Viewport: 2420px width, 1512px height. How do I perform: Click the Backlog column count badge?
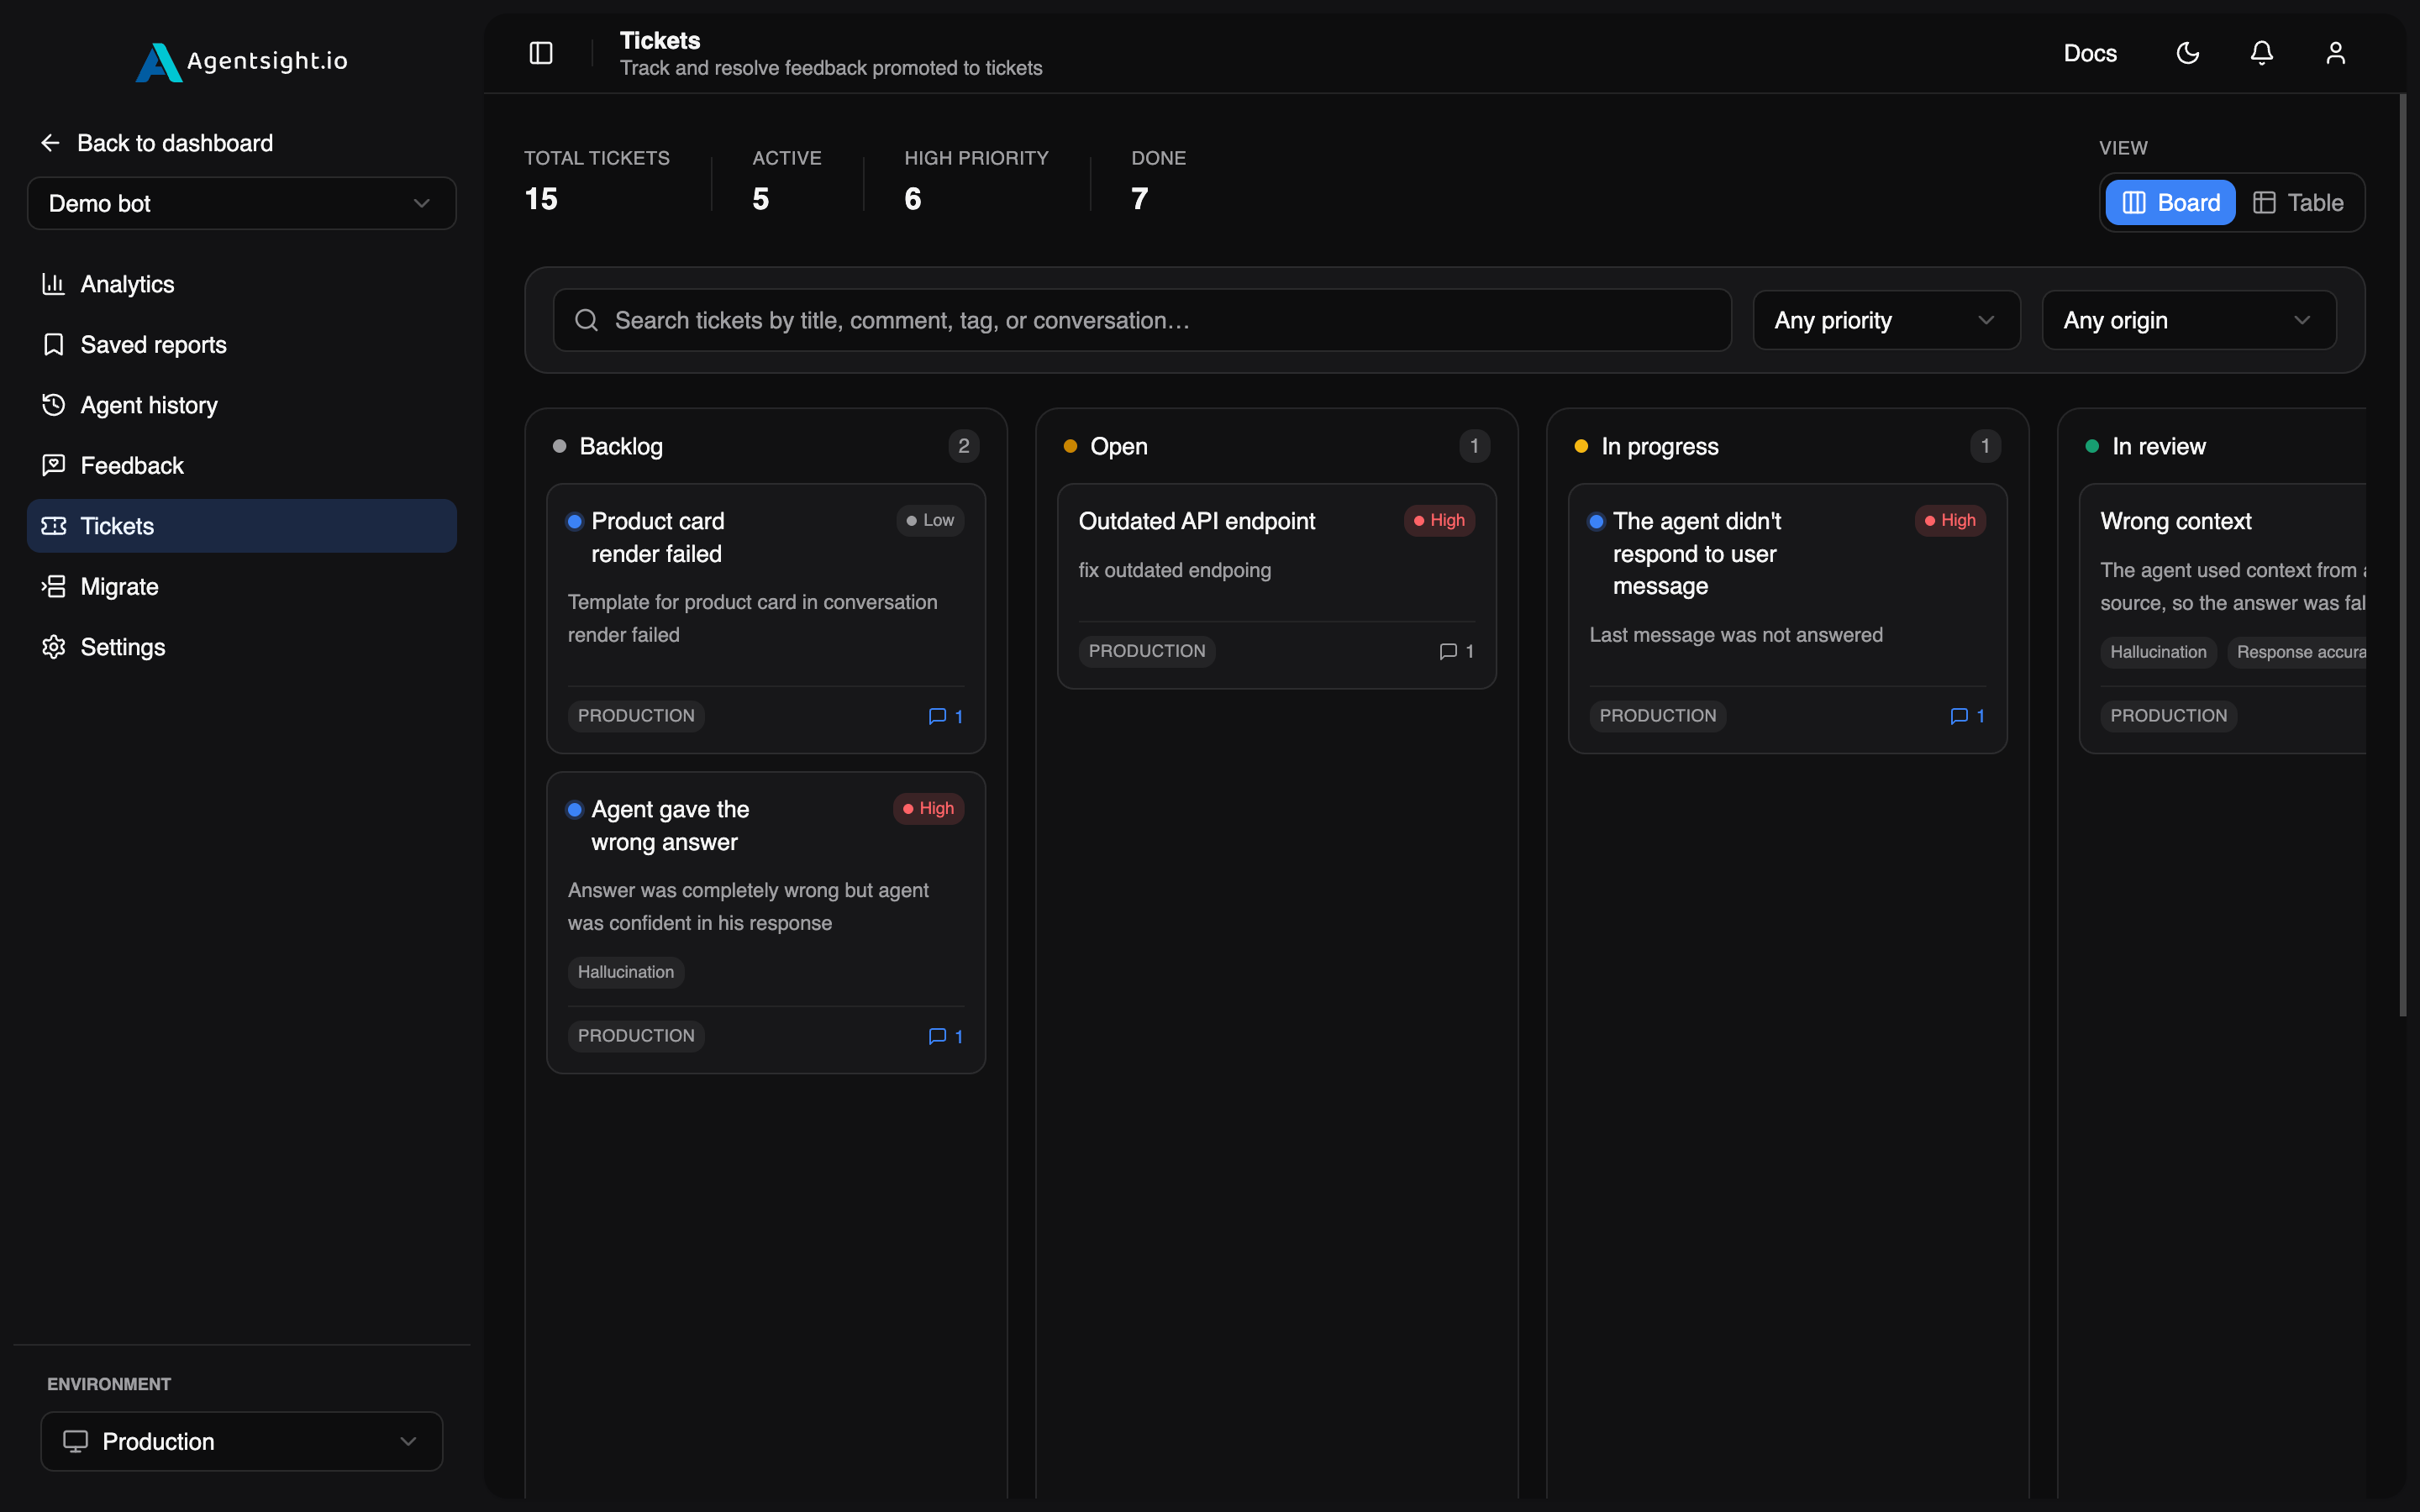pyautogui.click(x=963, y=446)
